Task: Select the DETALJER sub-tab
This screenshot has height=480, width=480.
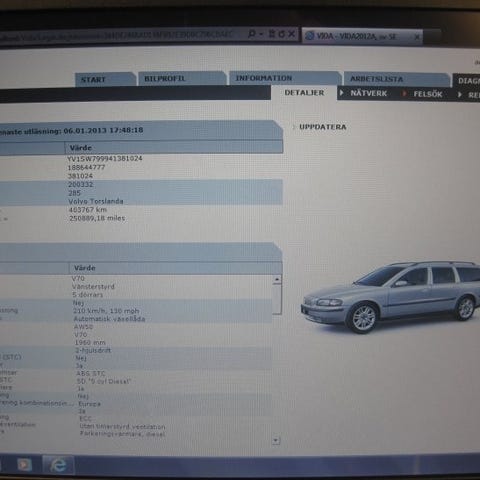Action: 304,93
